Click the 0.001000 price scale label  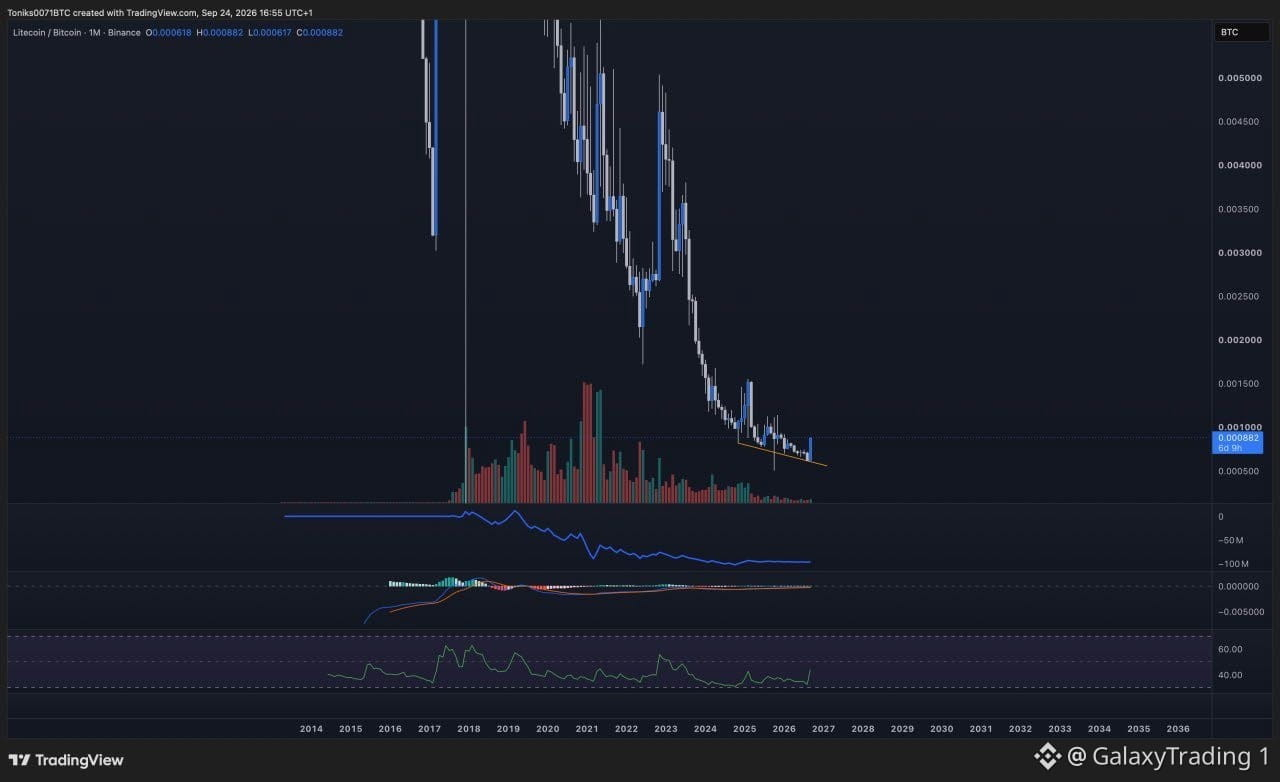click(1239, 427)
